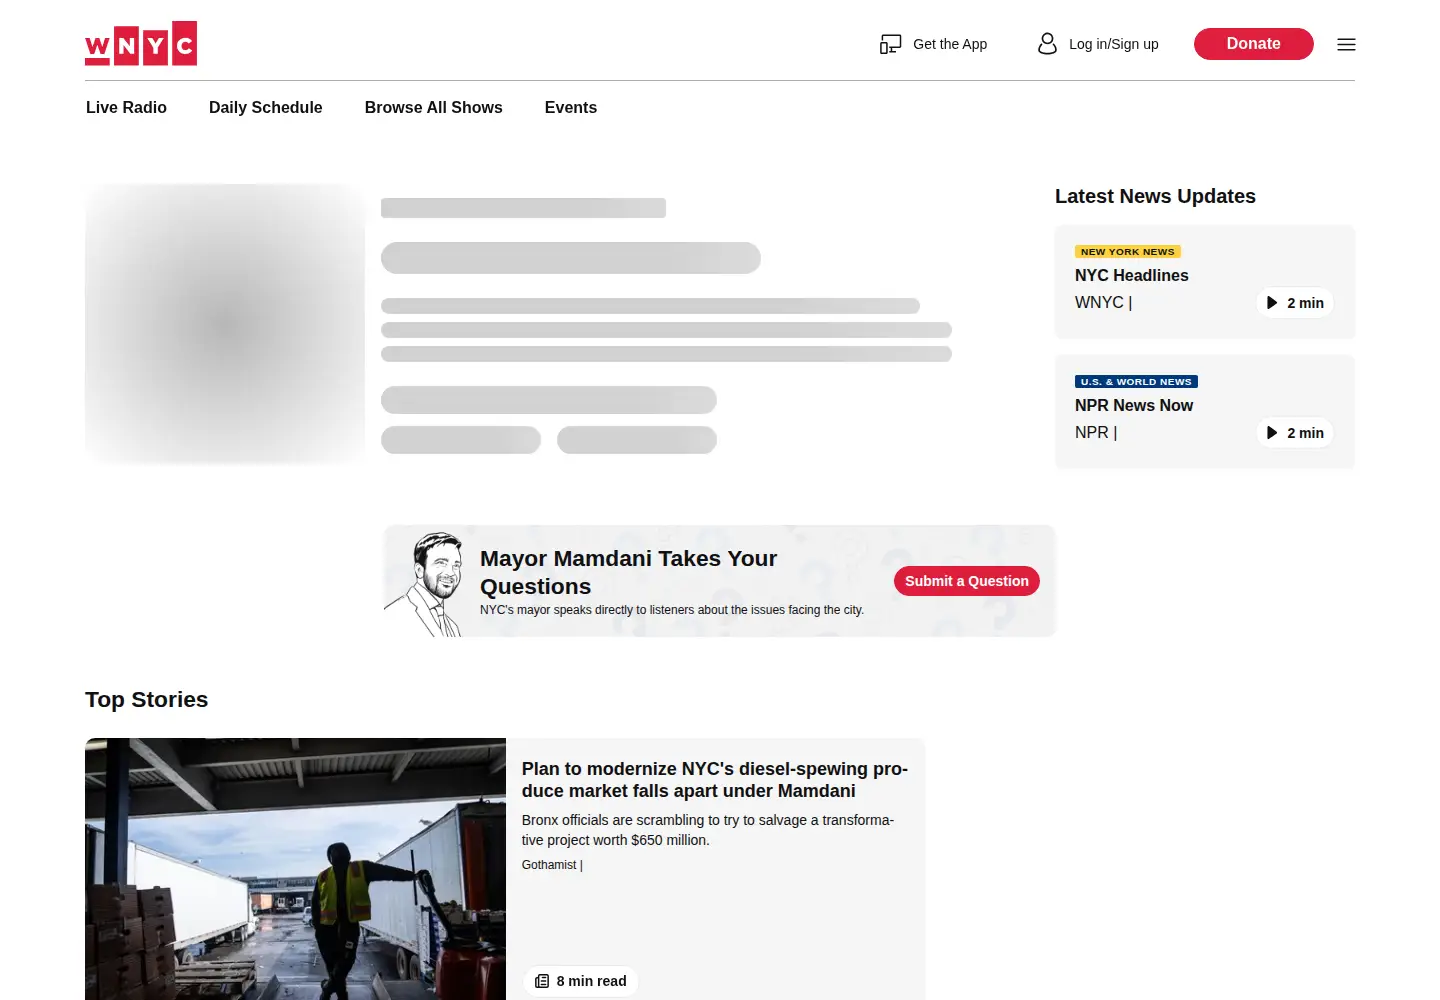Viewport: 1440px width, 1000px height.
Task: Click the Top Stories heading
Action: click(x=146, y=700)
